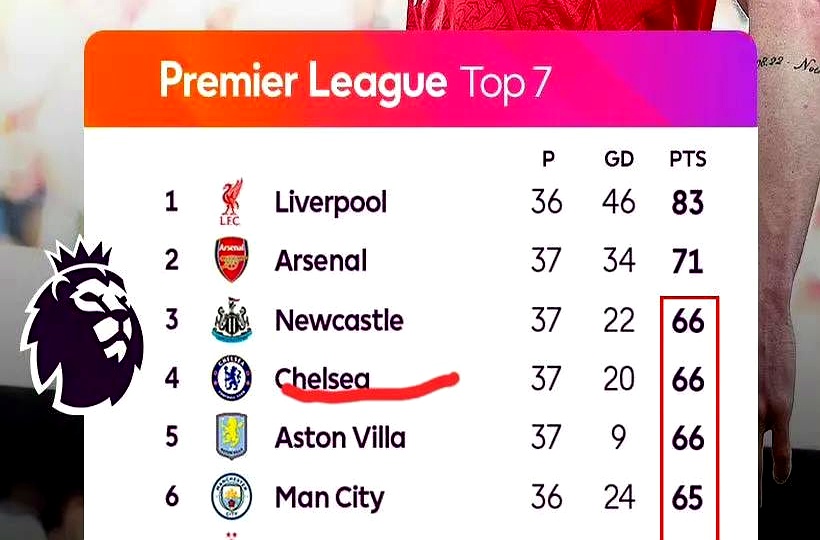Select the Newcastle club badge
820x540 pixels.
[x=231, y=321]
